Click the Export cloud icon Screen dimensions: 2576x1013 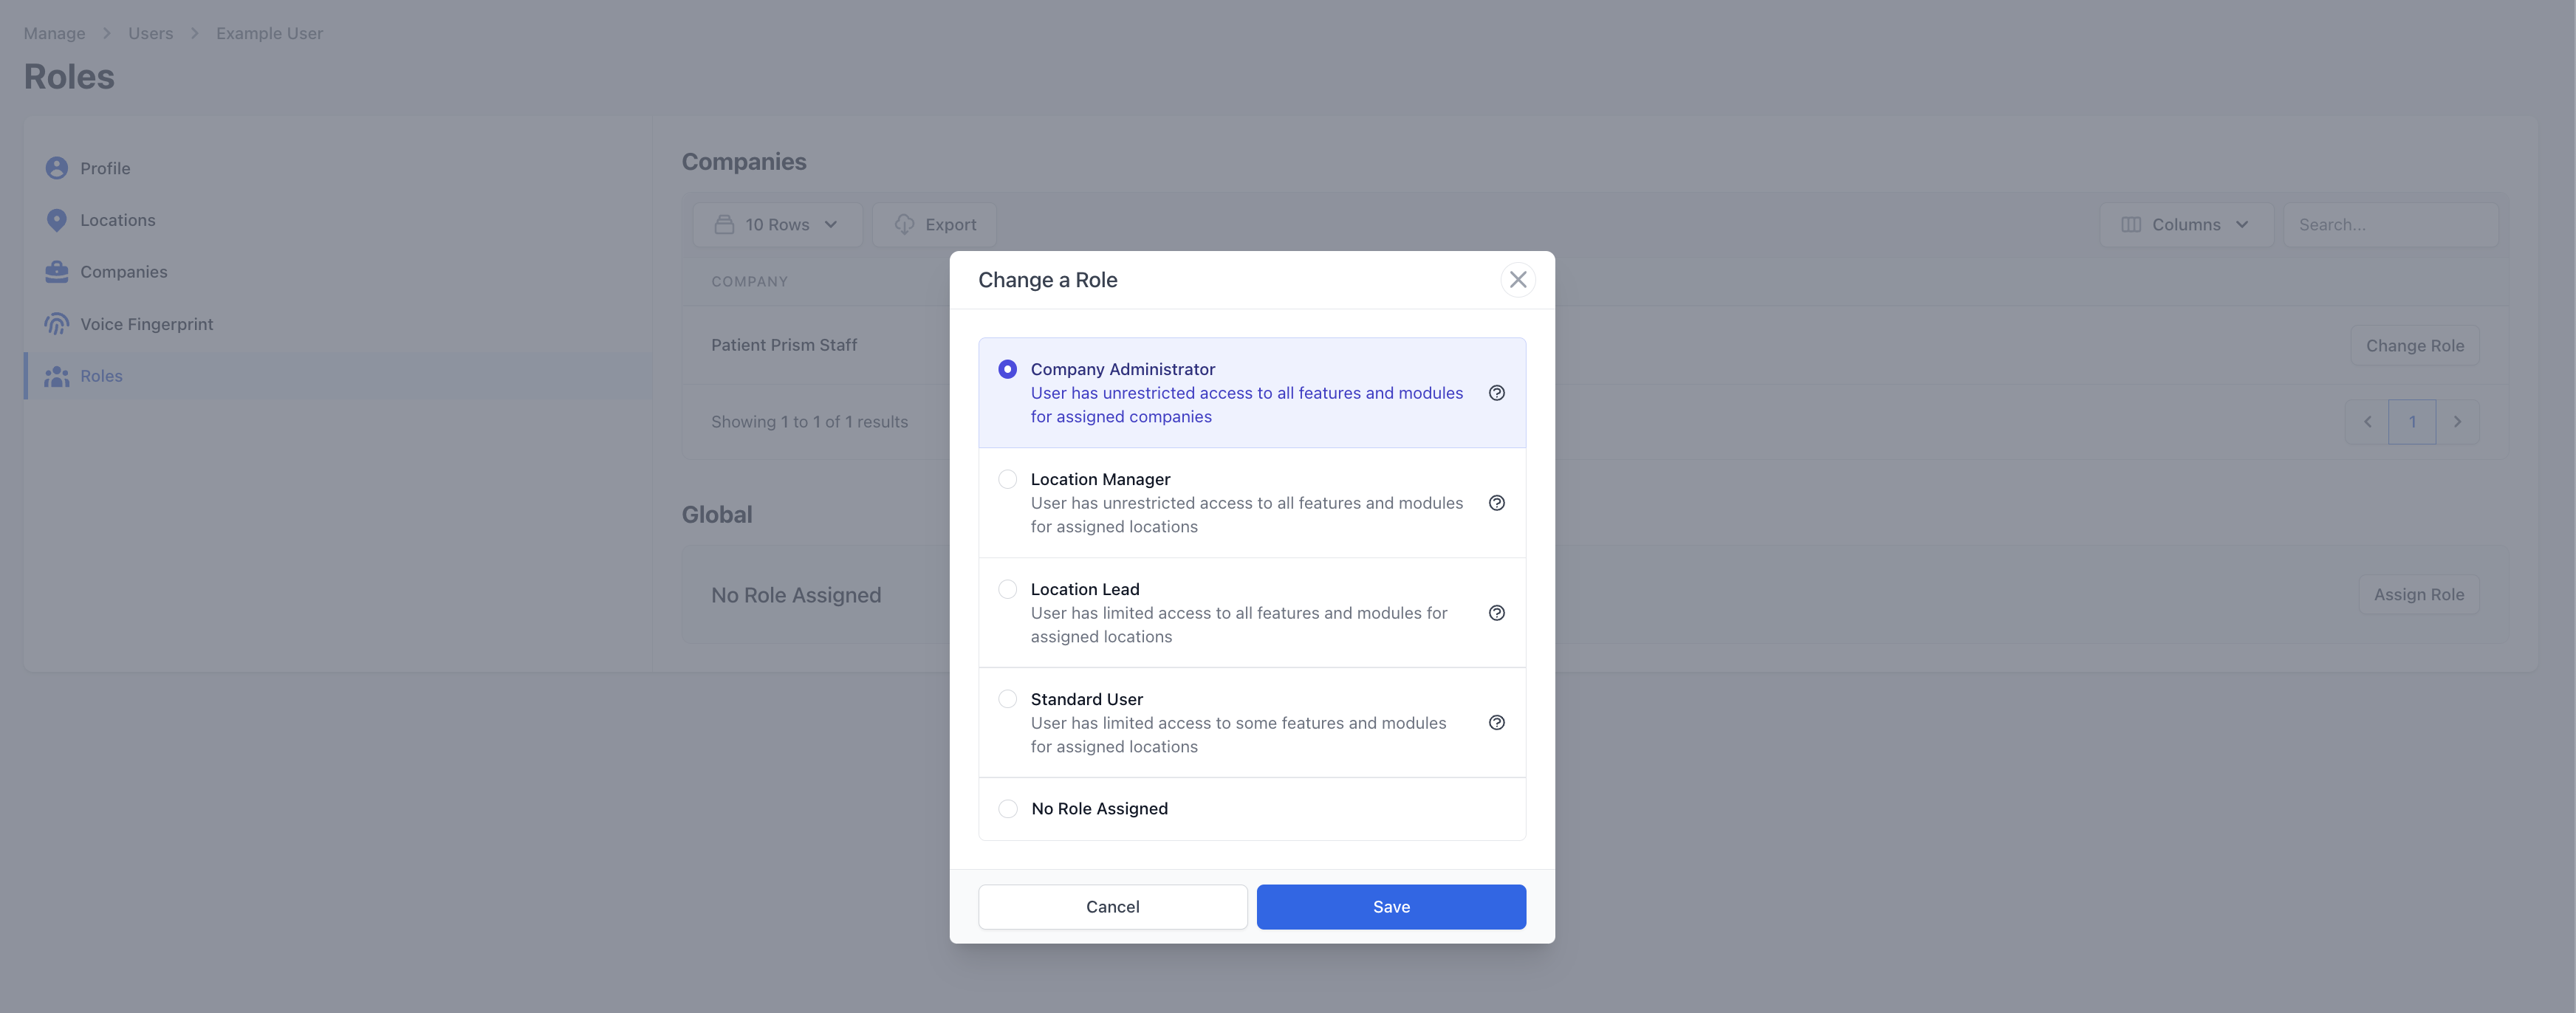(904, 225)
